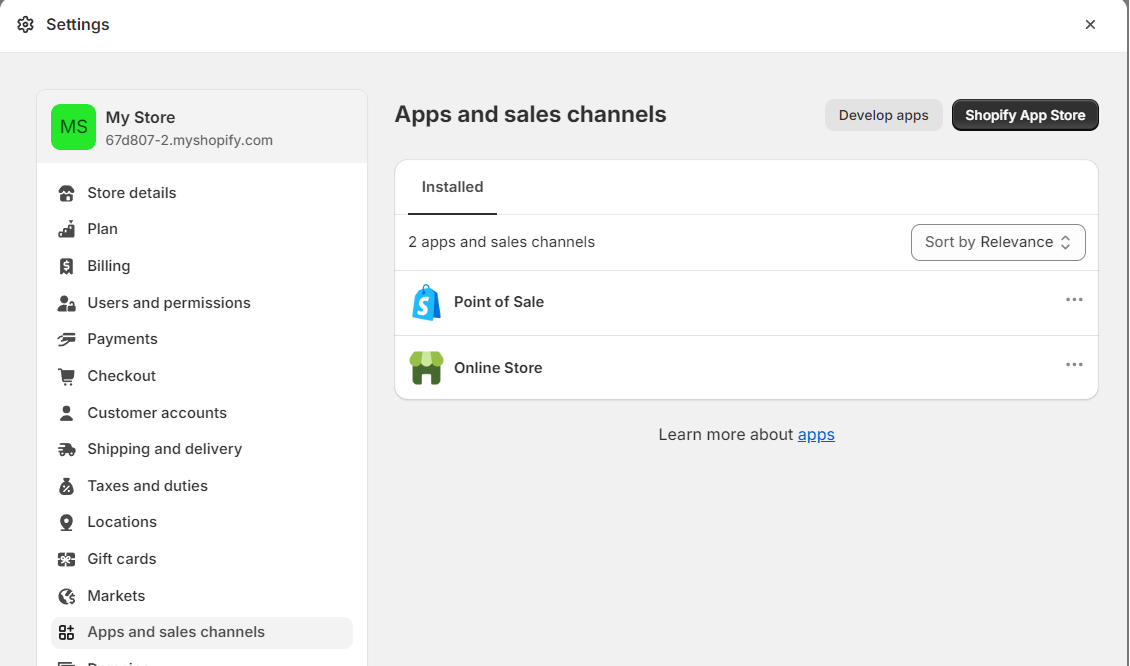Click the Settings gear icon
The height and width of the screenshot is (666, 1130).
click(25, 25)
